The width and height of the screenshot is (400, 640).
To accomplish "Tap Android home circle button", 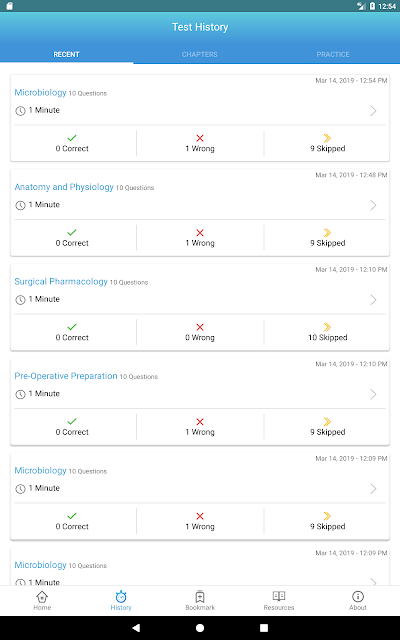I will point(200,628).
